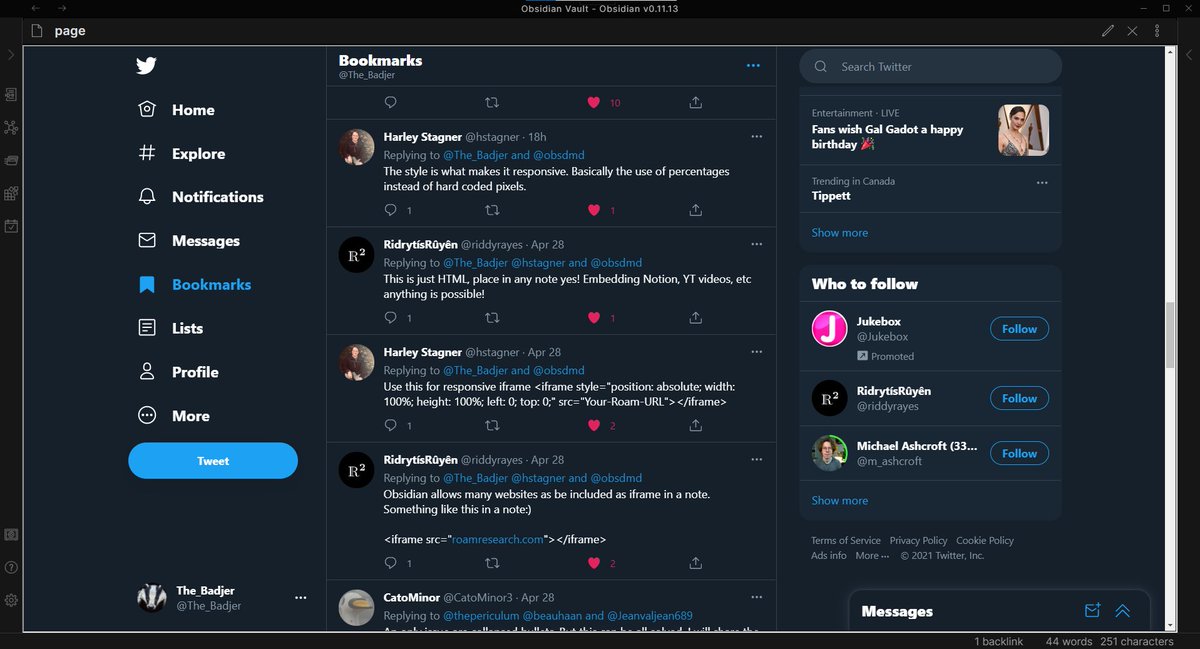Screen dimensions: 1200x649
Task: Switch to edit mode pencil icon
Action: point(1108,31)
